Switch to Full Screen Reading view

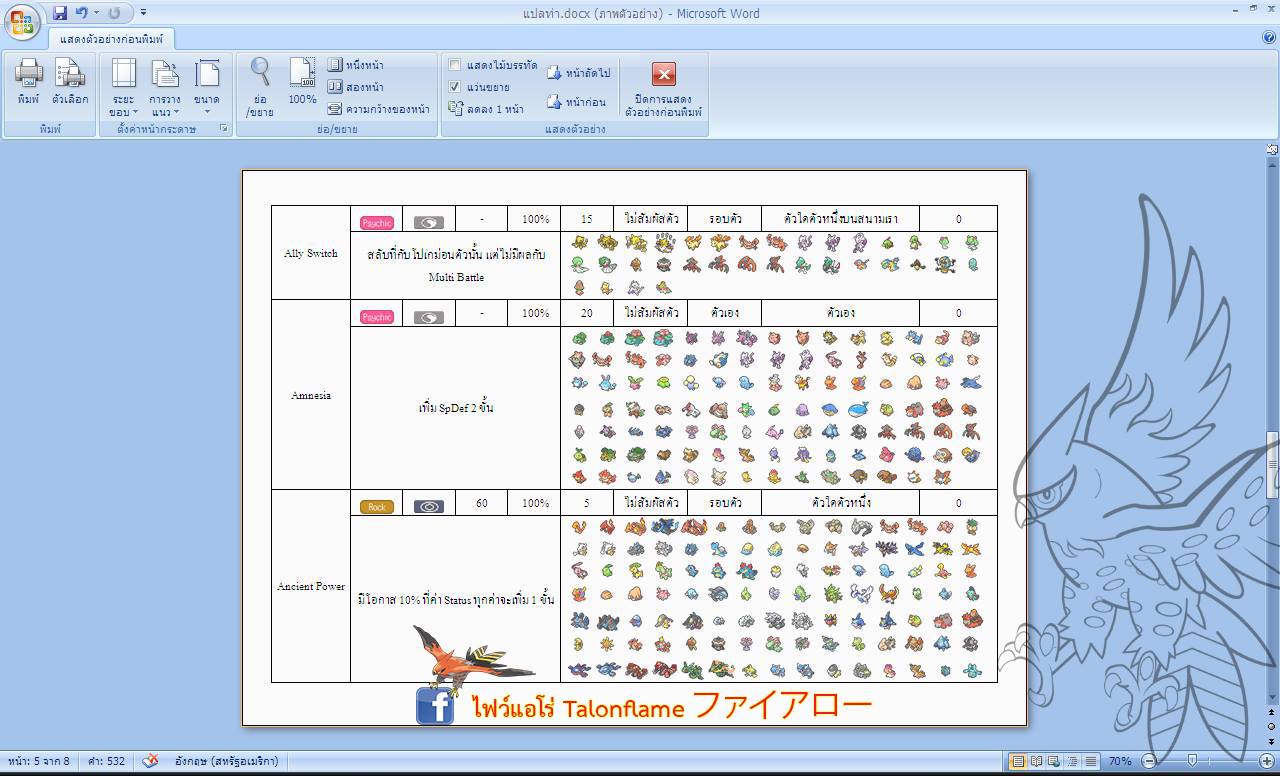pyautogui.click(x=1036, y=761)
